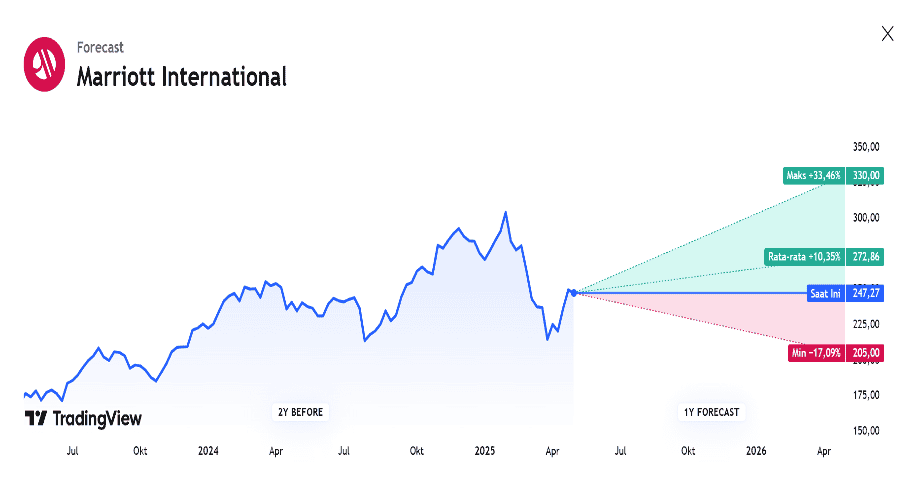Click the Saat Ini current price label
Screen dimensions: 912x492
click(x=826, y=293)
